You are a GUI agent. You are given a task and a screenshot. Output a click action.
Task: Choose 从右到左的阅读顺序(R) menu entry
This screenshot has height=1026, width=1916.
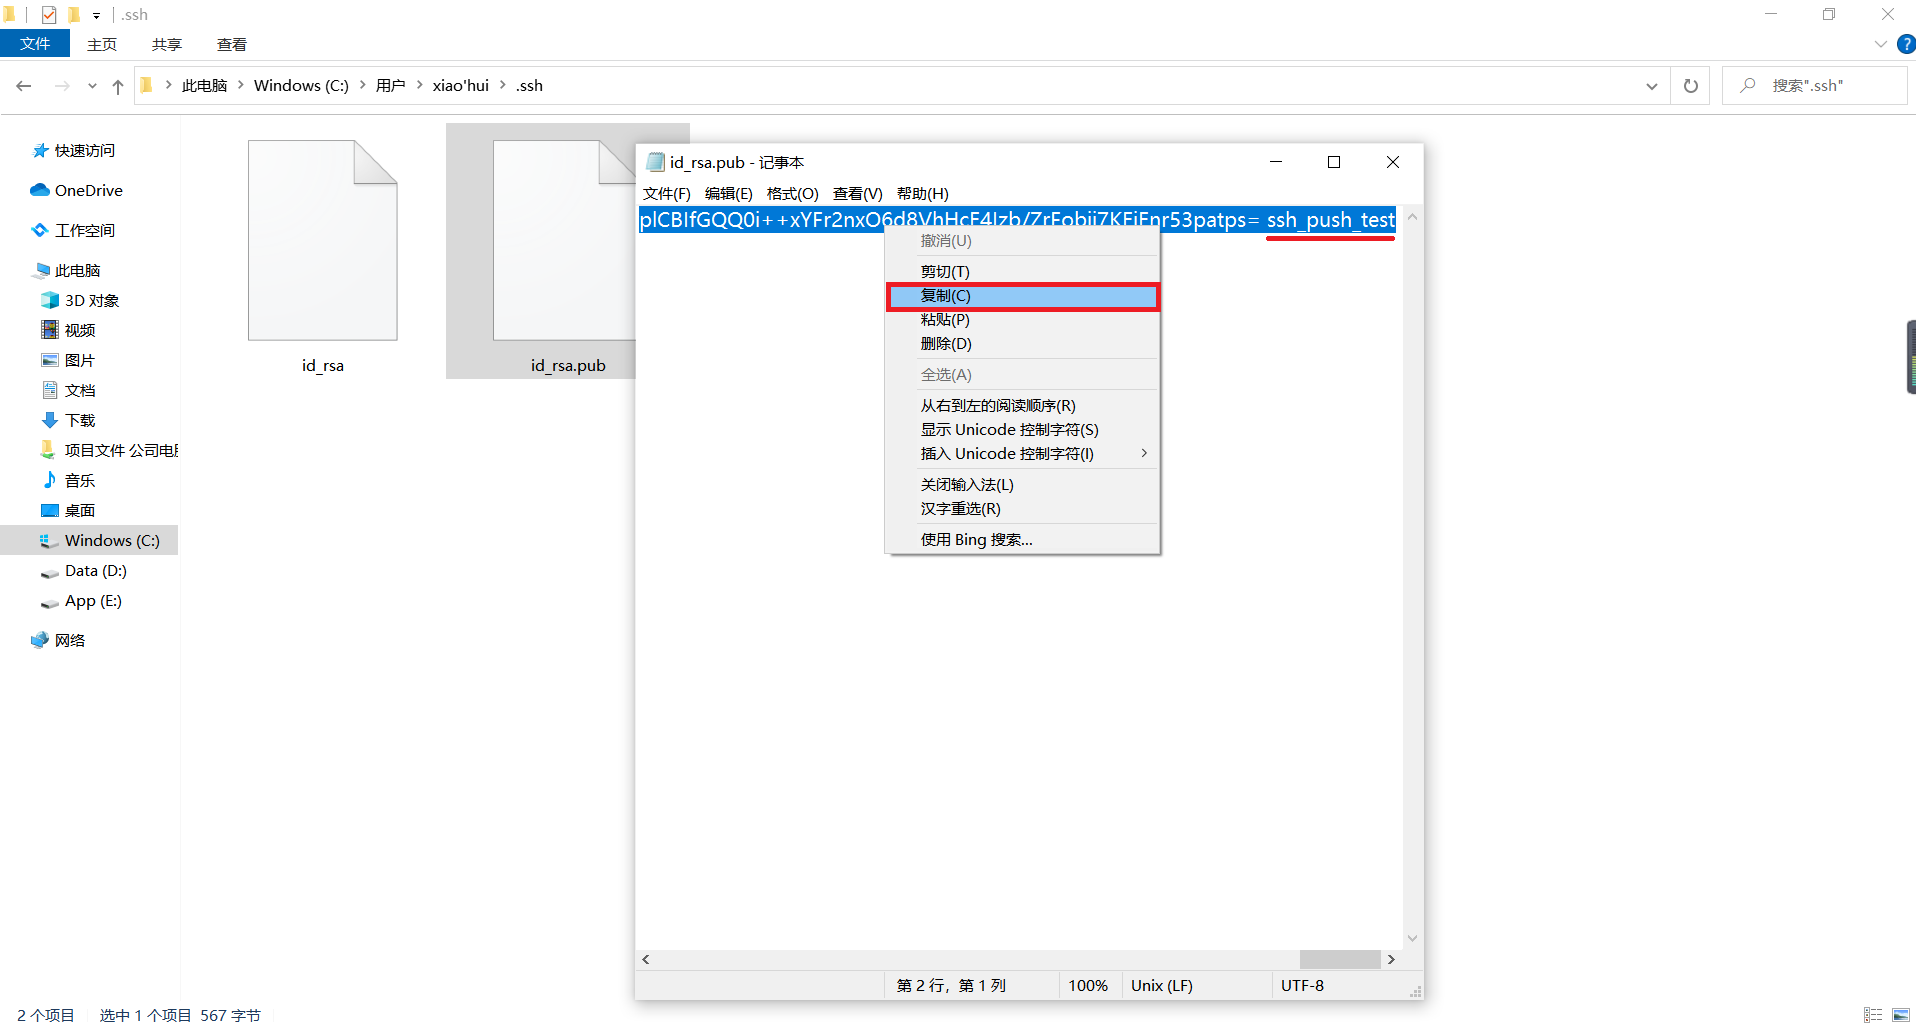pyautogui.click(x=1023, y=406)
